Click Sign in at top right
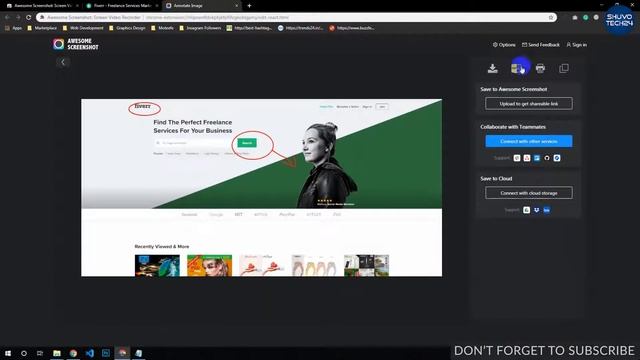Image resolution: width=640 pixels, height=360 pixels. 576,45
